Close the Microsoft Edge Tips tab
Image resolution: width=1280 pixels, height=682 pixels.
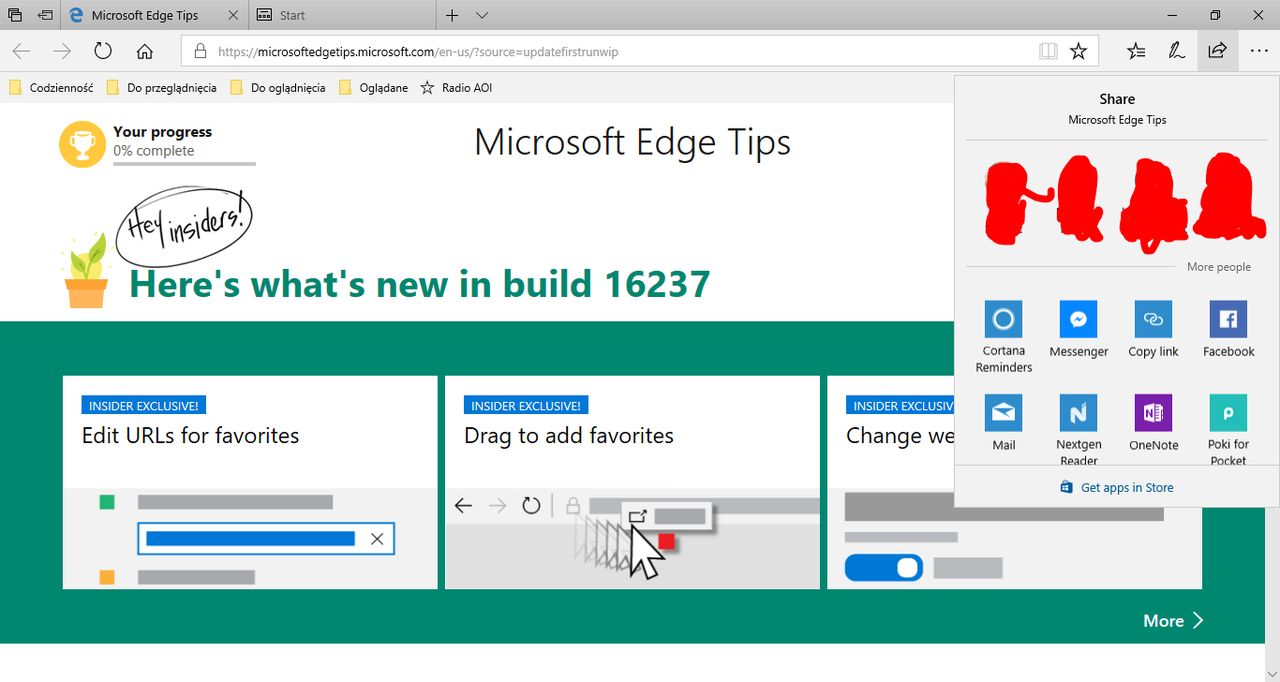click(x=233, y=15)
